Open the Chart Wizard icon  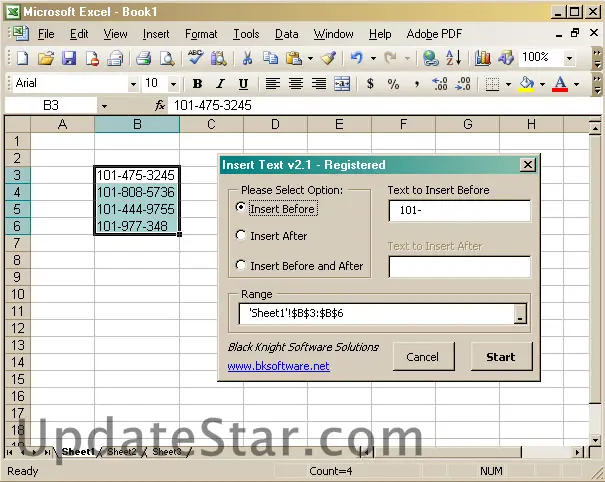[x=482, y=58]
